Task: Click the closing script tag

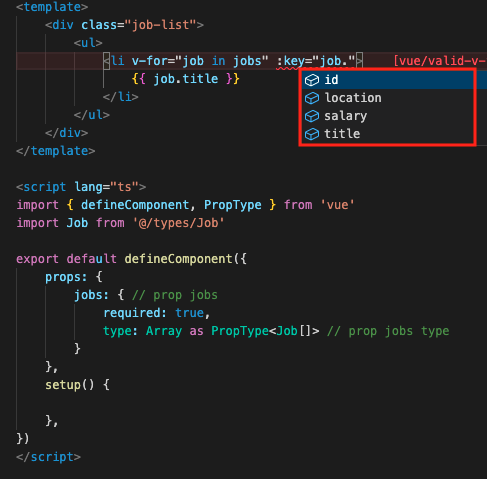Action: click(x=48, y=457)
